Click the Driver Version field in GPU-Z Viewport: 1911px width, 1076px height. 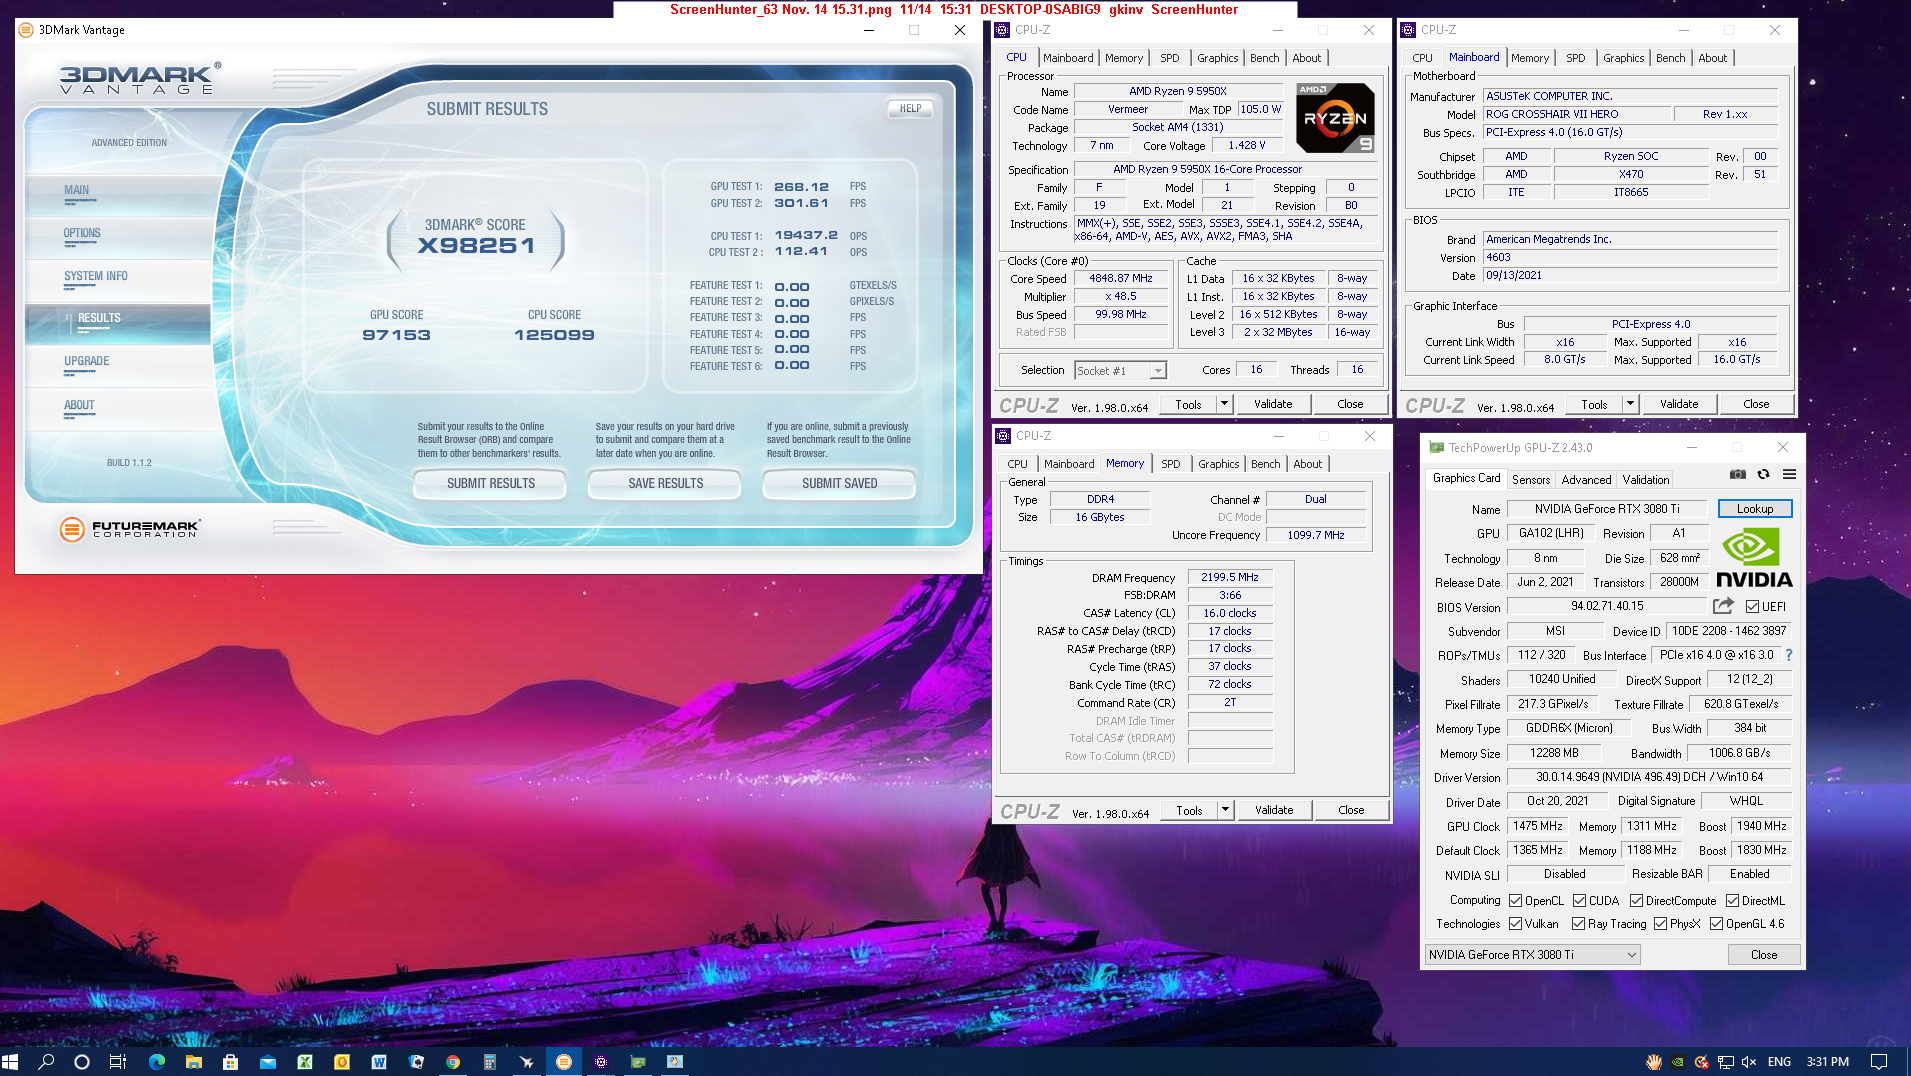pos(1649,777)
